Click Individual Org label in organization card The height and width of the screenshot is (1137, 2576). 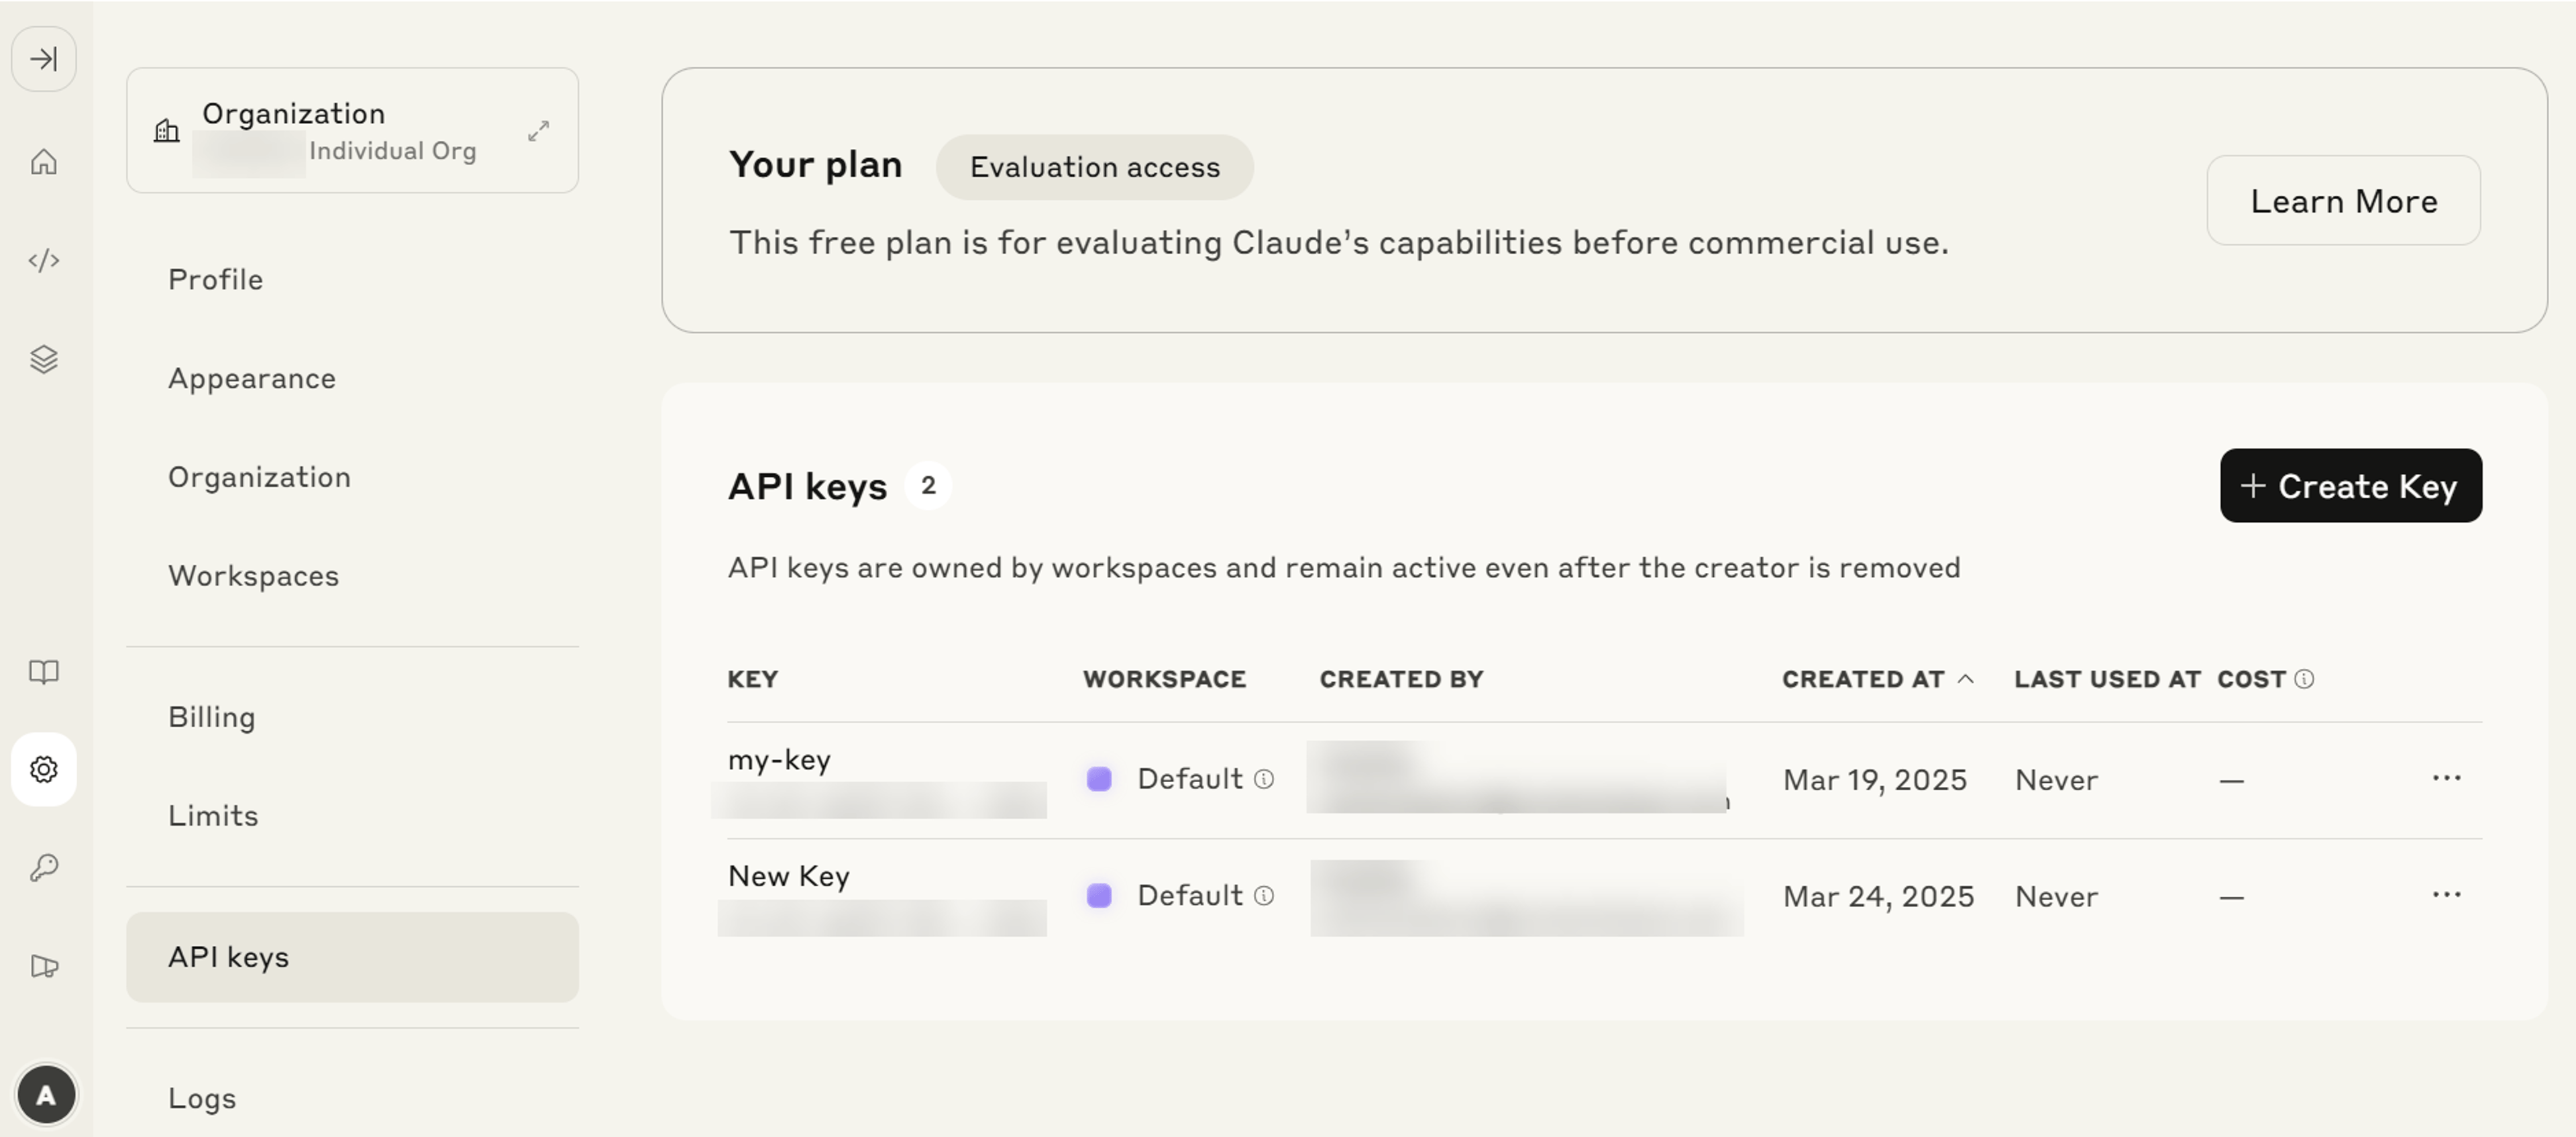click(393, 151)
